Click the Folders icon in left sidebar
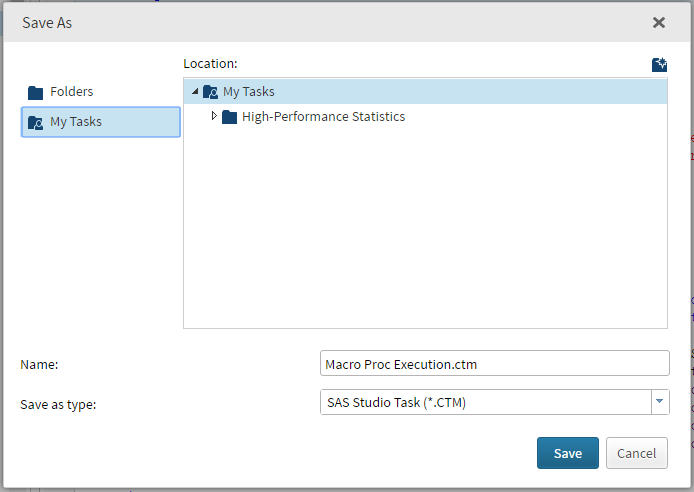 point(36,92)
